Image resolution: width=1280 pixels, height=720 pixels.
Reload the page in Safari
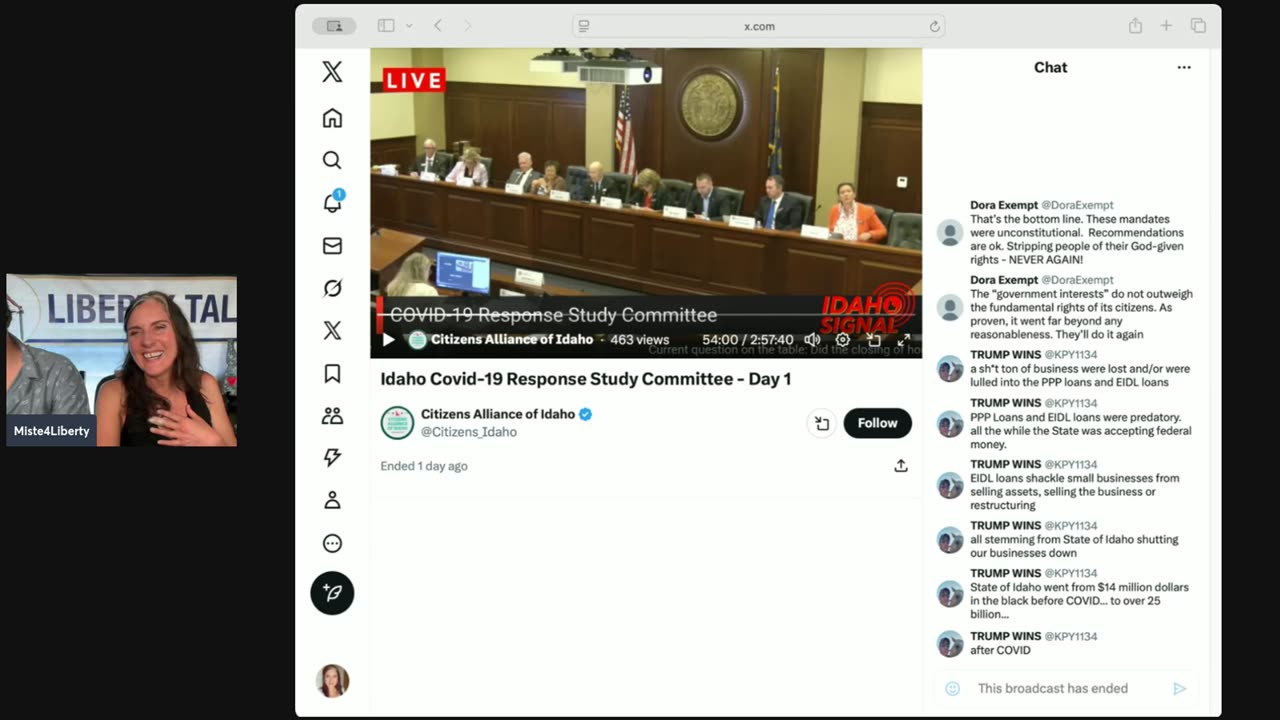934,26
